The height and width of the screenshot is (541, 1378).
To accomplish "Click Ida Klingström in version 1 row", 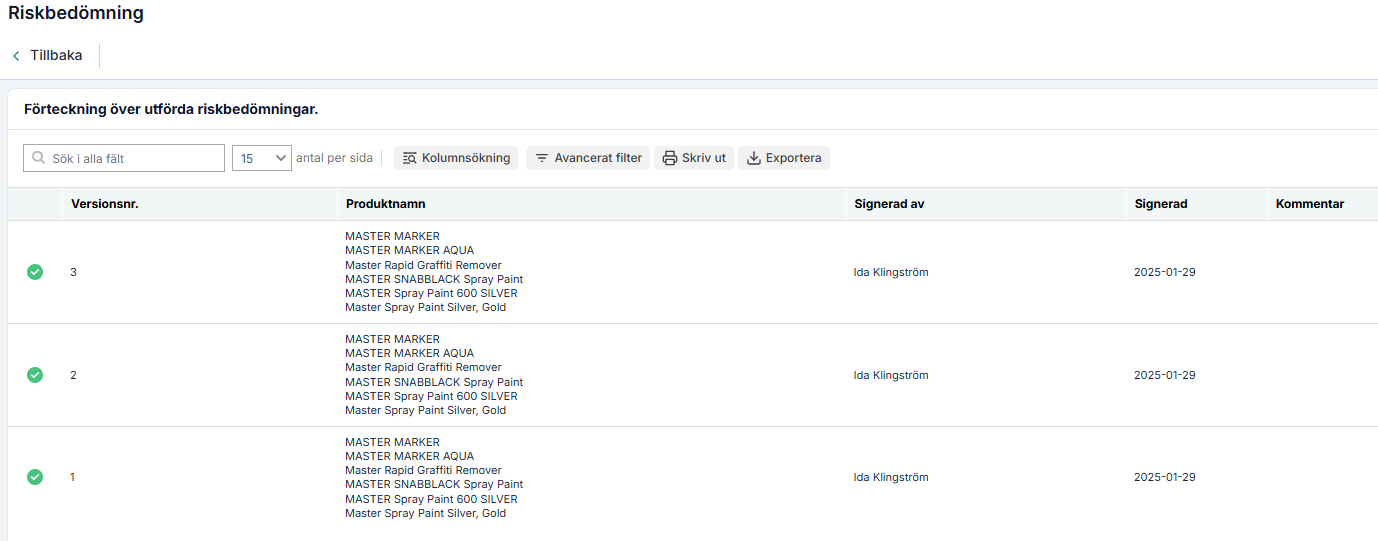I will (891, 477).
